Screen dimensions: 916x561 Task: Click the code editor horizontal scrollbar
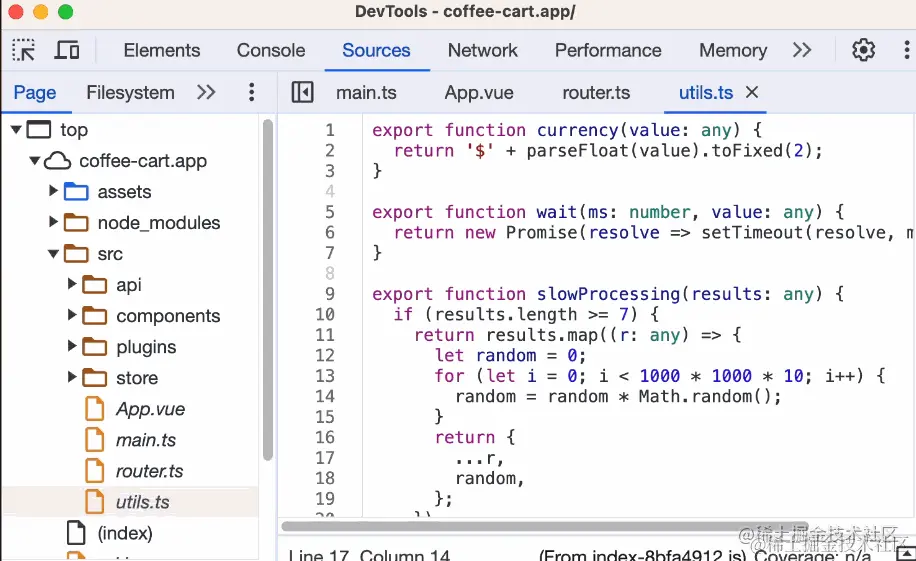click(544, 526)
